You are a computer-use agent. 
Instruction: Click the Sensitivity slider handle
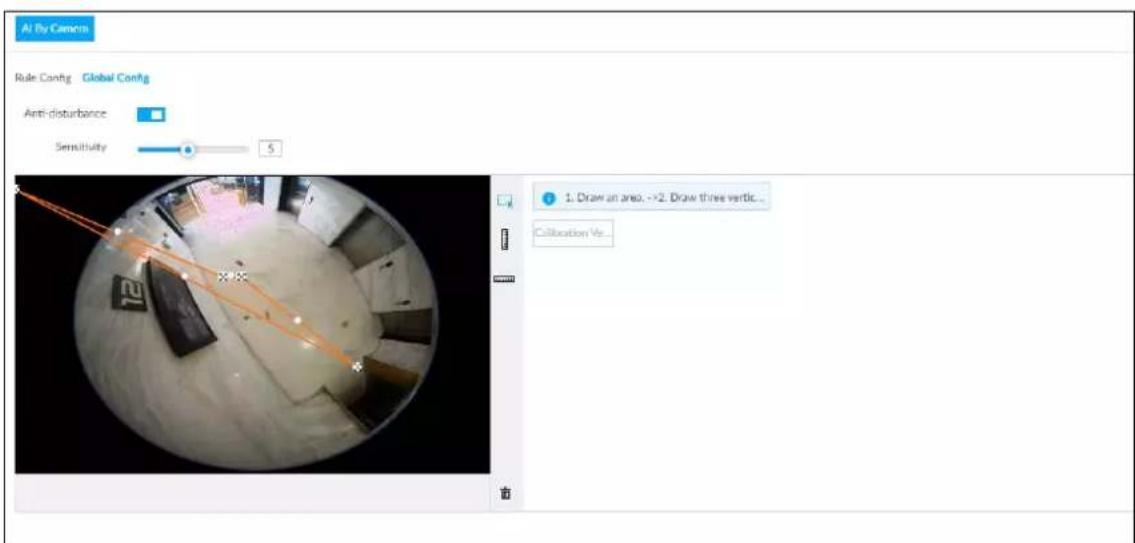(x=188, y=150)
